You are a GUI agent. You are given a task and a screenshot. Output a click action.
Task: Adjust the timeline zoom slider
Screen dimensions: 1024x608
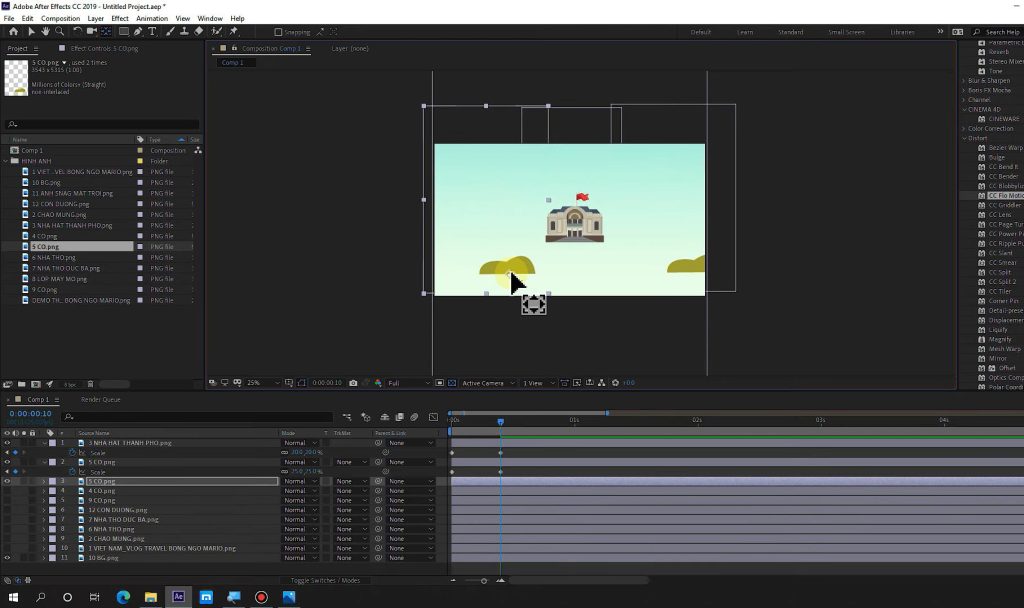483,581
